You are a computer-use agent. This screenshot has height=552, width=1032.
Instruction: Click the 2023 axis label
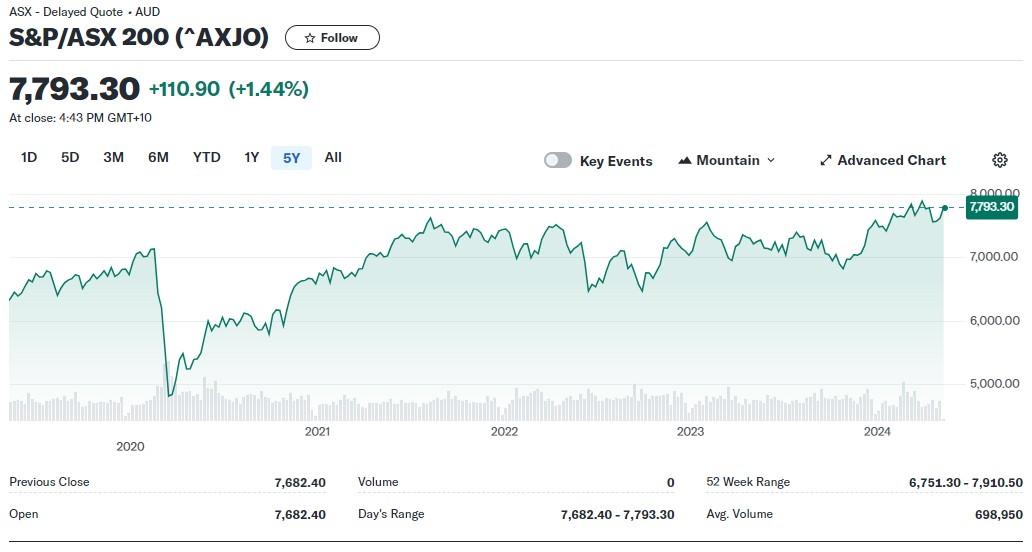pos(690,432)
